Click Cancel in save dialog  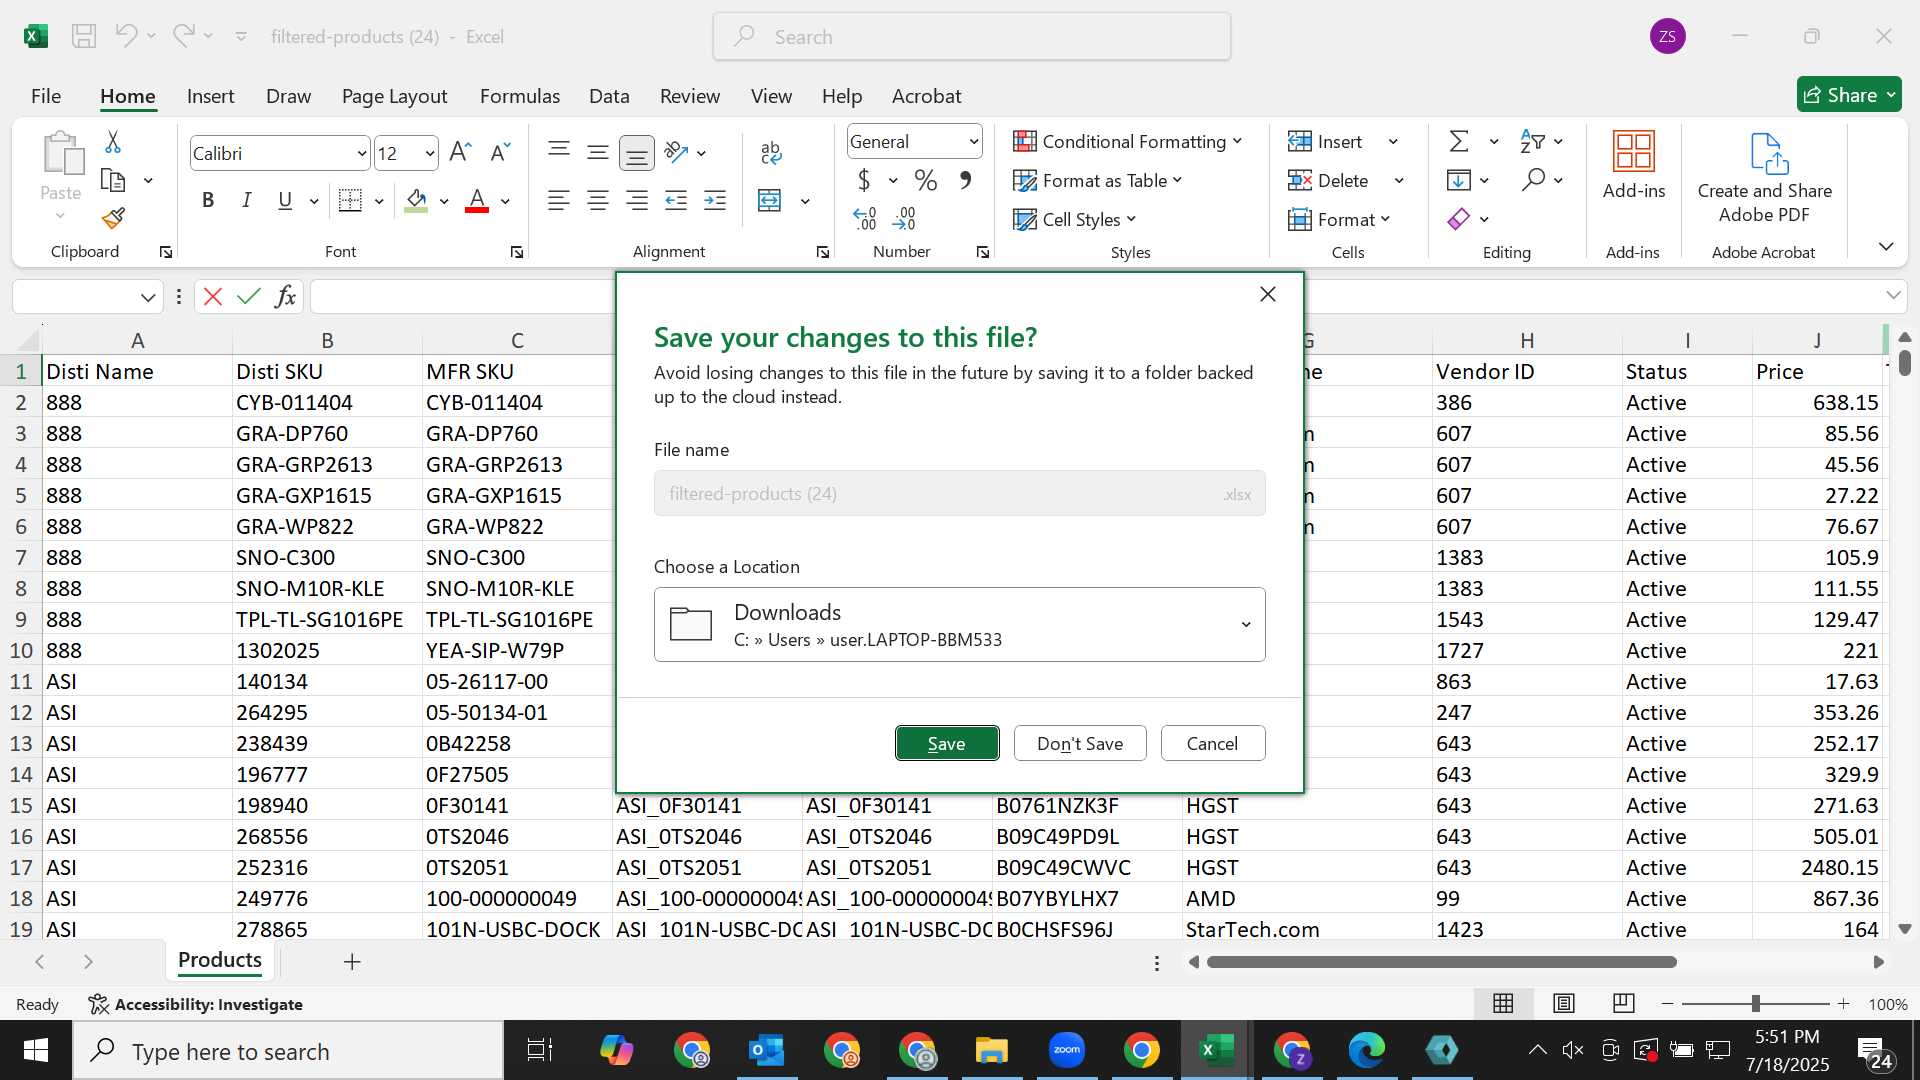[1212, 743]
